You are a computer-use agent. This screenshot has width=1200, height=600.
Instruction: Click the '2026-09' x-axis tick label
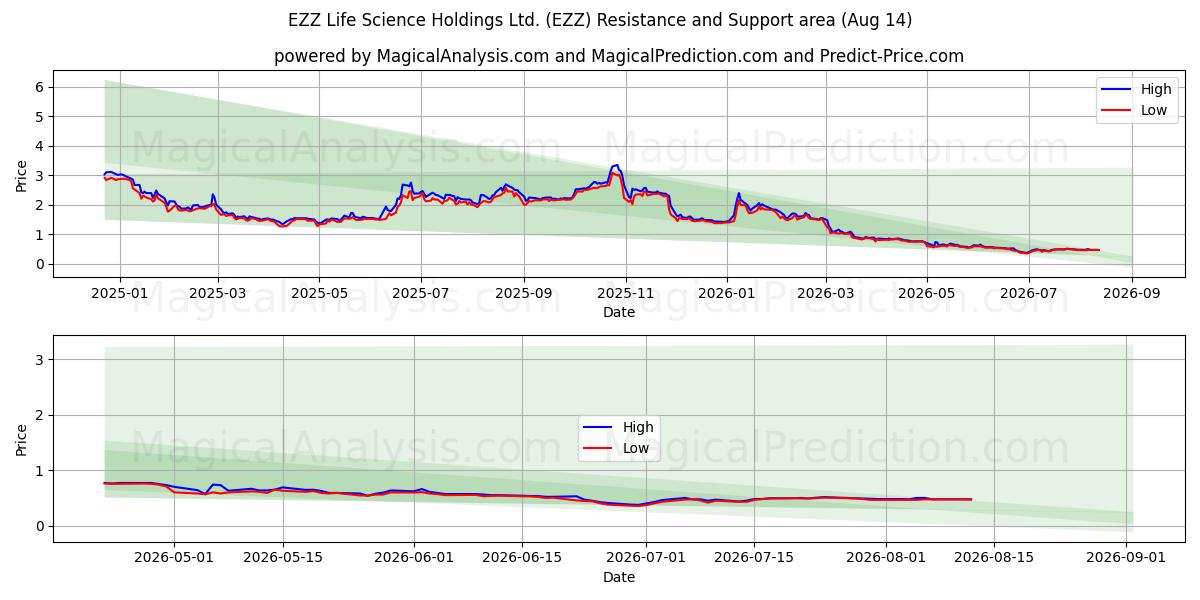click(x=1131, y=293)
